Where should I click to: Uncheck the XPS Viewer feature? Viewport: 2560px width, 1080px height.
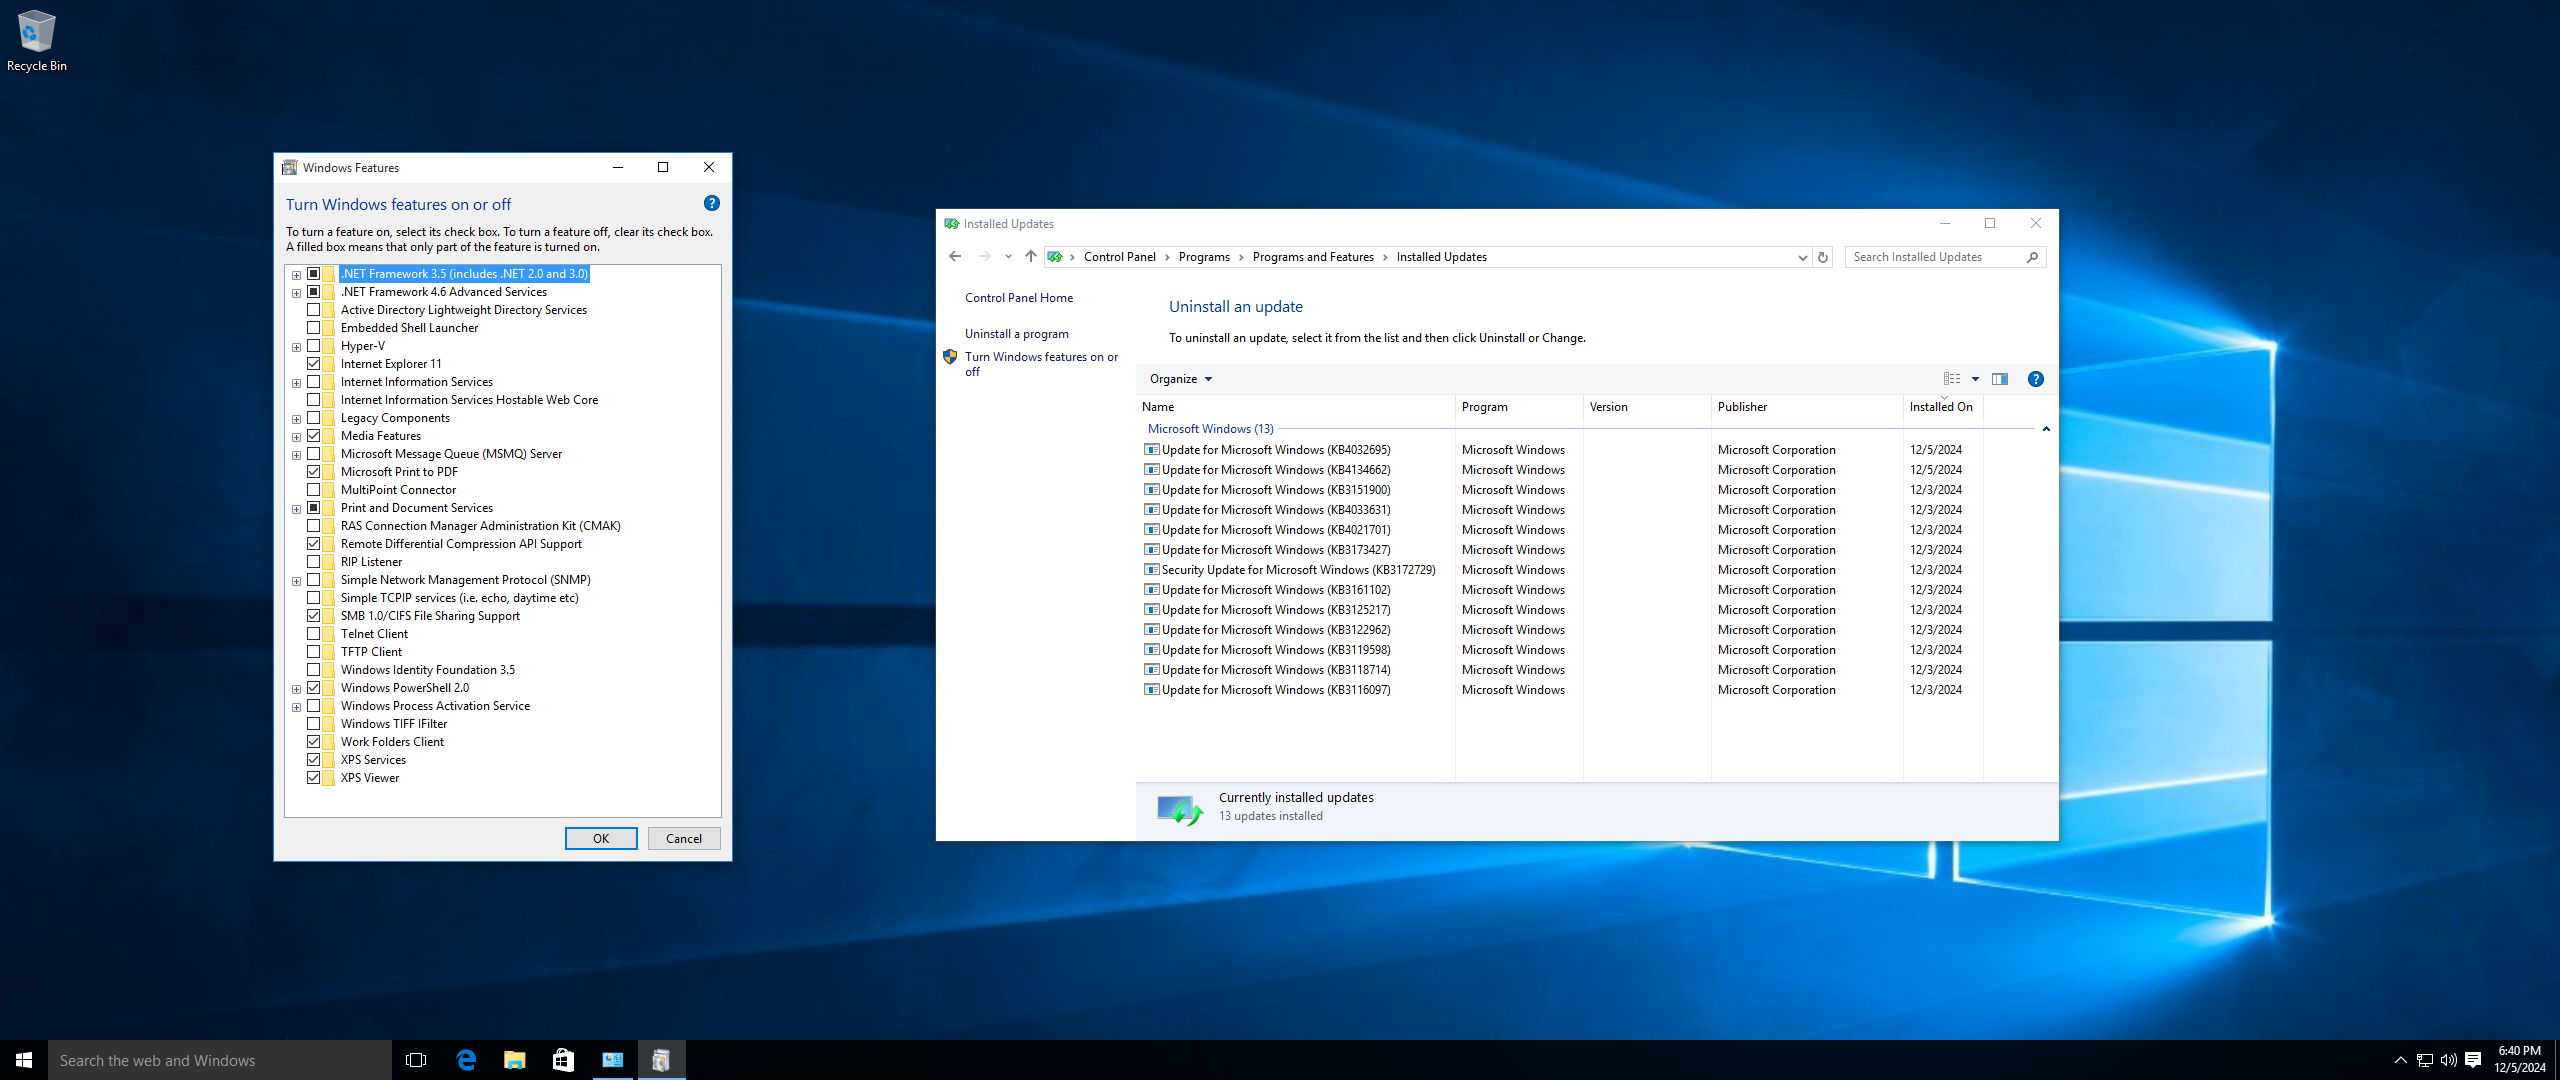[314, 778]
